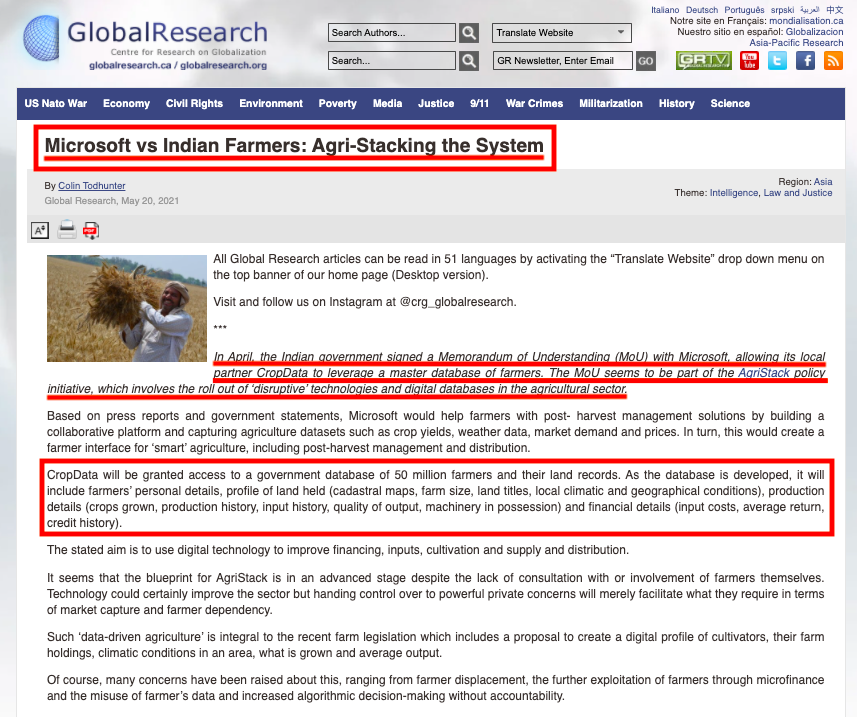Open the Economy menu

coord(126,103)
